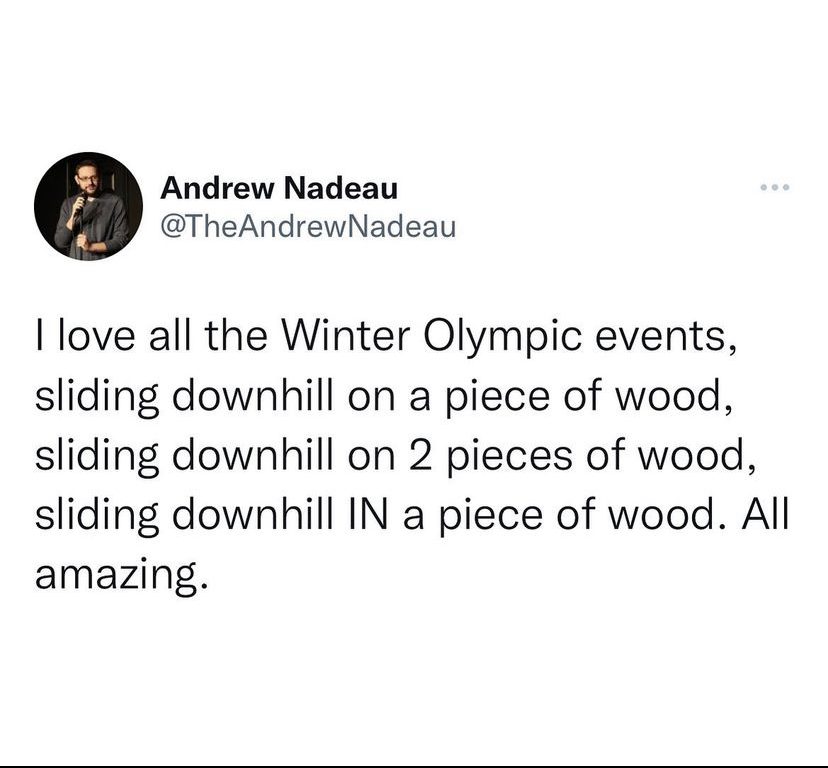828x768 pixels.
Task: Click "pieces" in the third tweet line
Action: pyautogui.click(x=510, y=457)
